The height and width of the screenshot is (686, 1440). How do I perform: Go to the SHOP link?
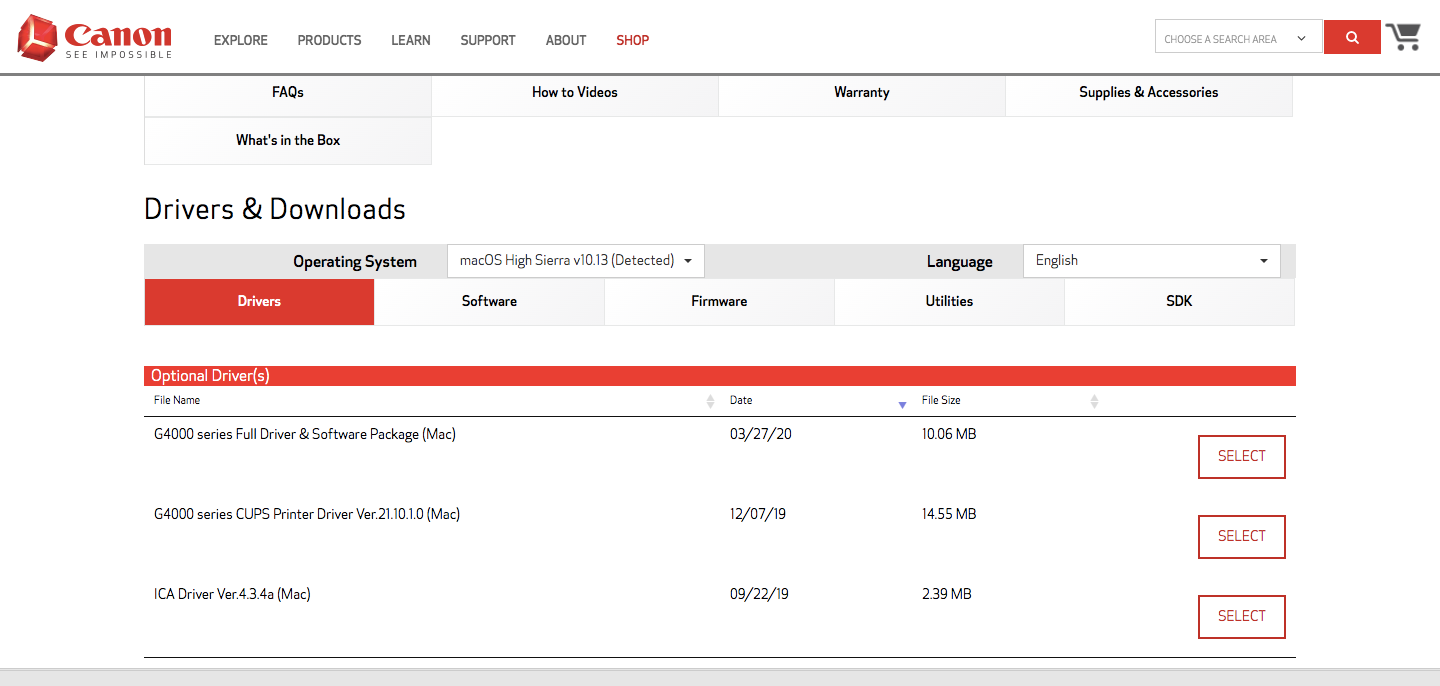click(x=633, y=40)
